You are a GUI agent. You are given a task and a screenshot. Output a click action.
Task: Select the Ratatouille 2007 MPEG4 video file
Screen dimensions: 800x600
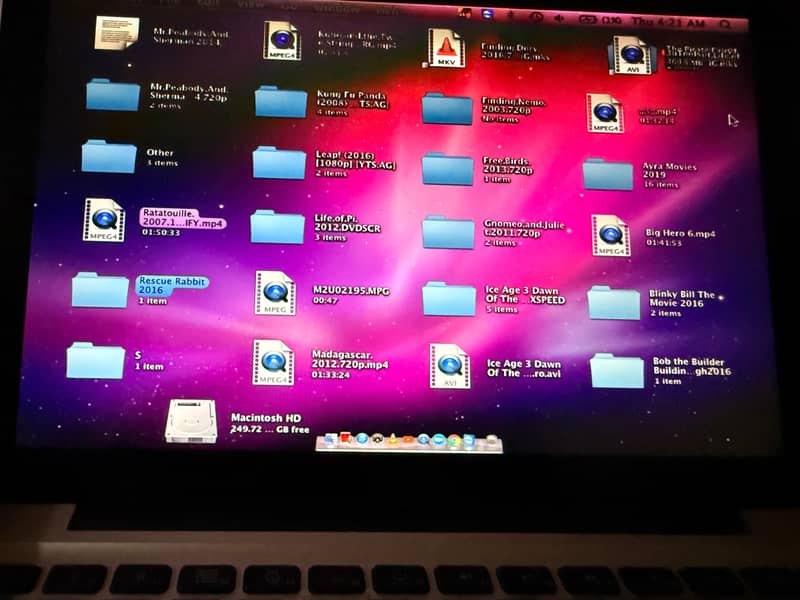pyautogui.click(x=104, y=220)
